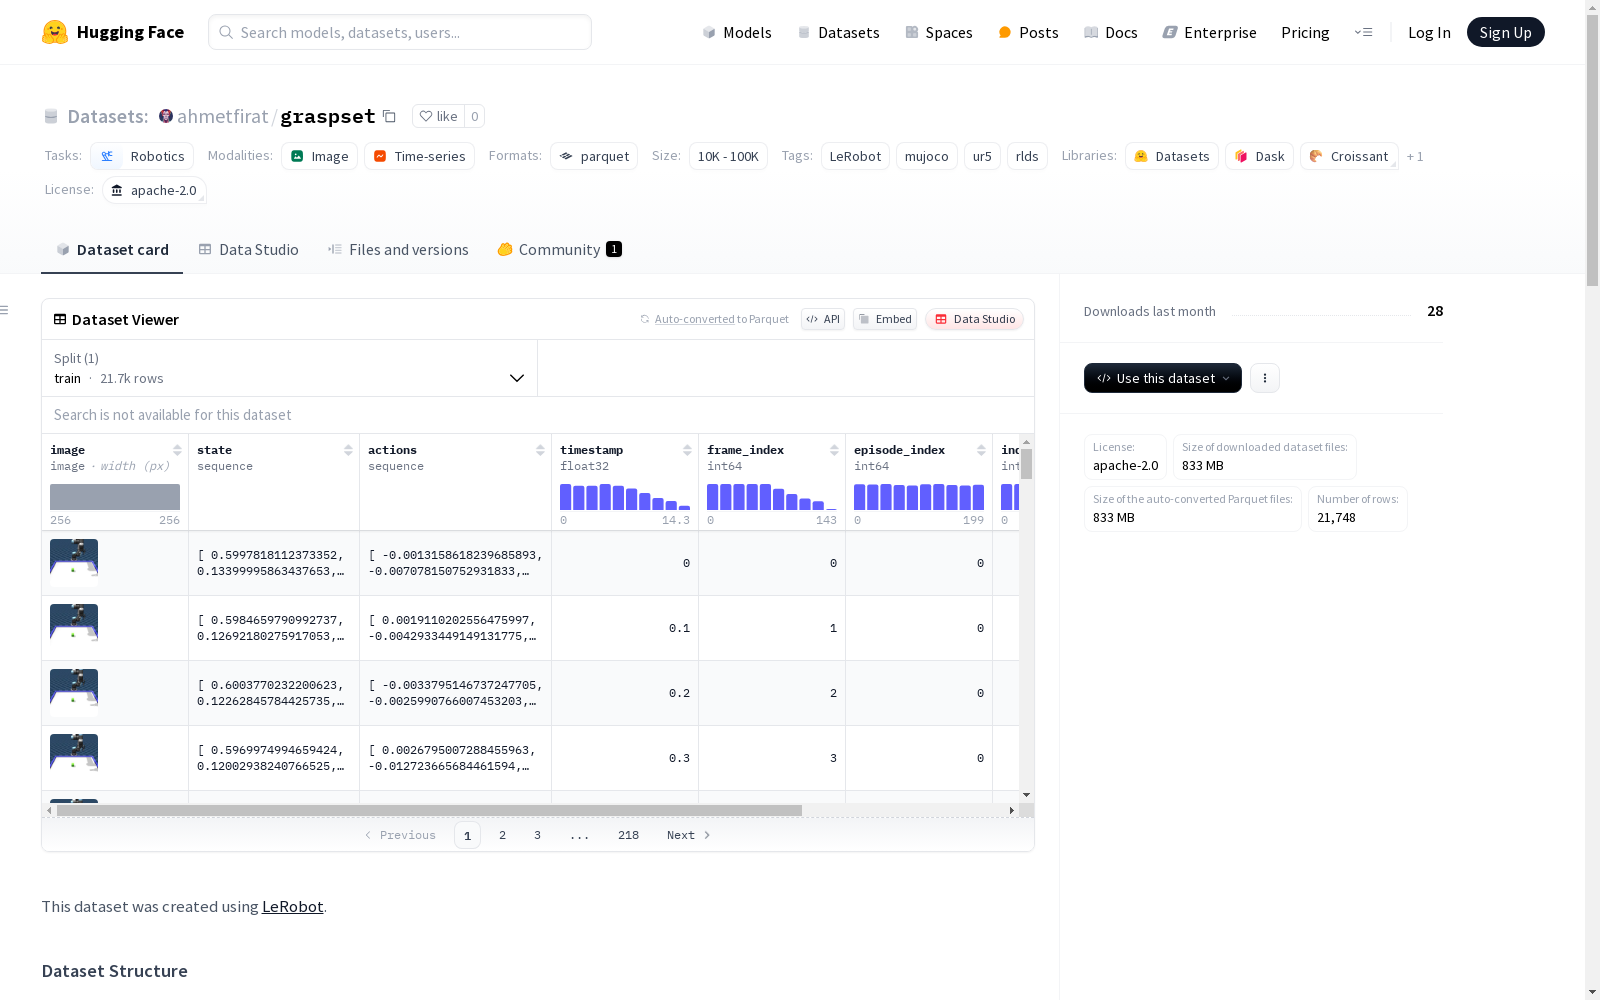
Task: Click the ahmetfirat user avatar icon
Action: [x=166, y=116]
